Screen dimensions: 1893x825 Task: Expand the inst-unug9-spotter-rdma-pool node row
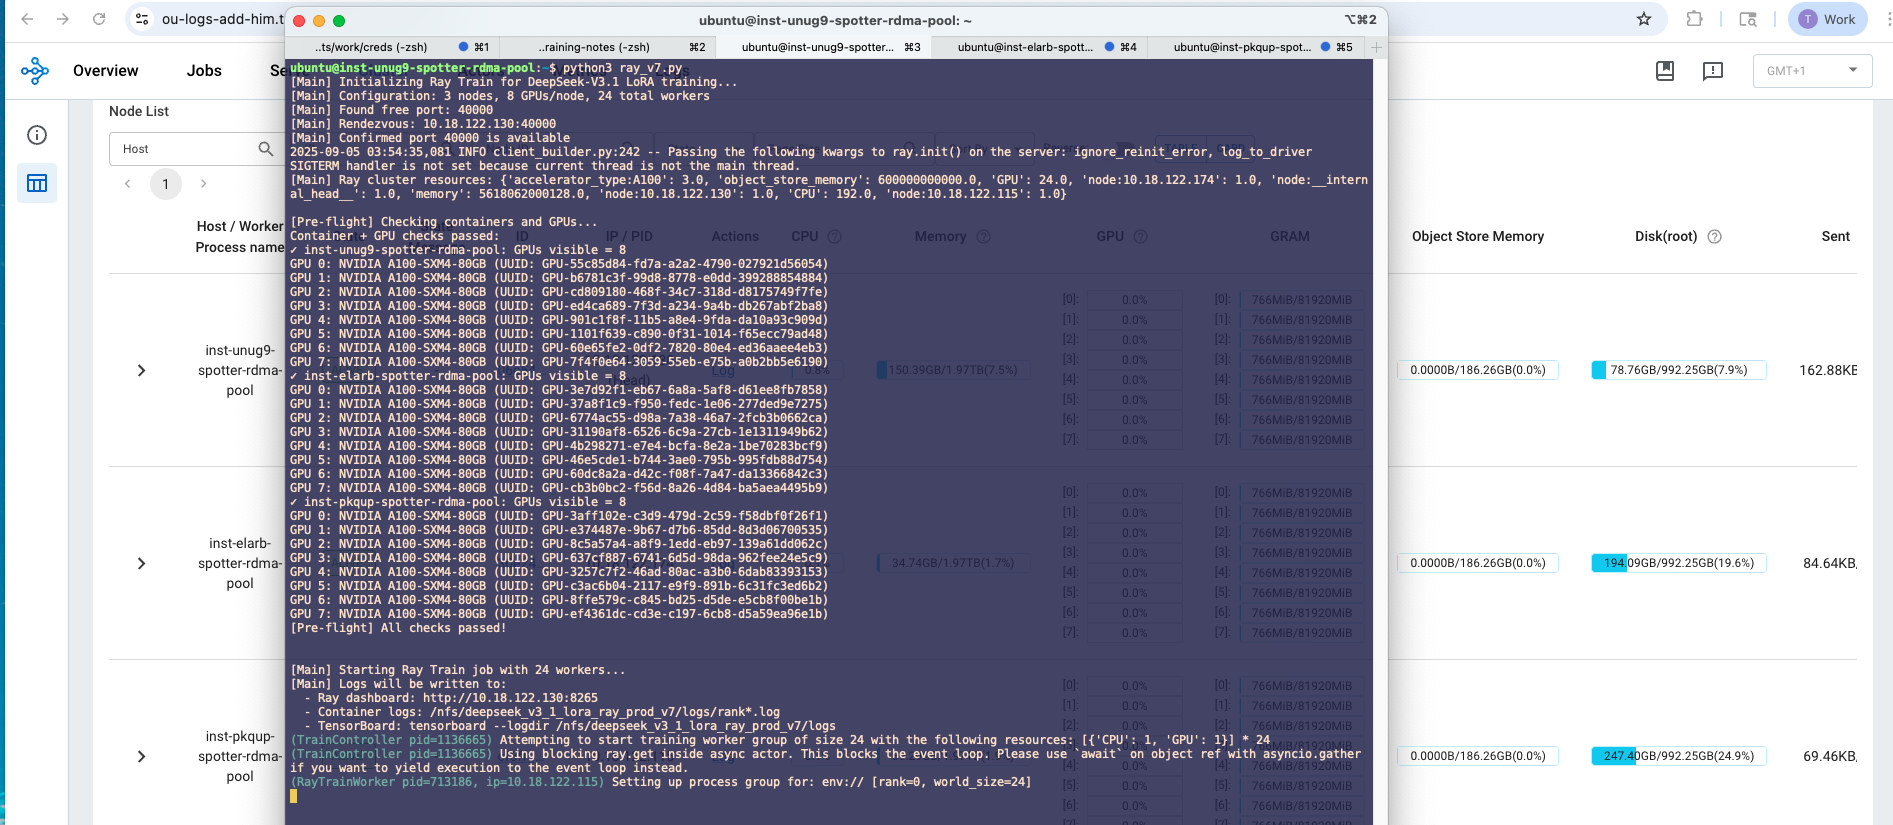(x=141, y=371)
